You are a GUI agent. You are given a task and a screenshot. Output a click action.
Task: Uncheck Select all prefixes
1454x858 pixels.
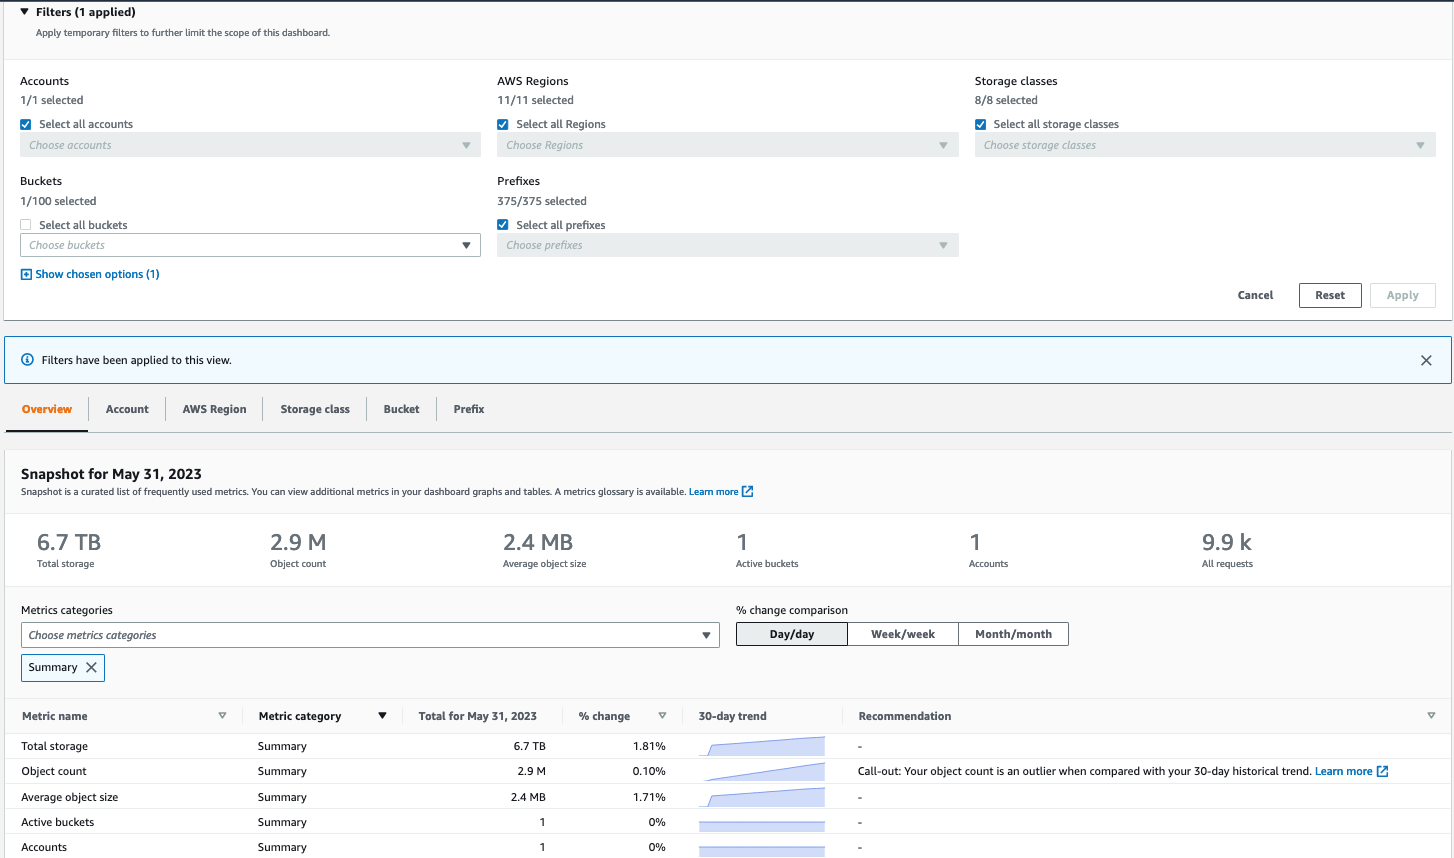(x=502, y=224)
